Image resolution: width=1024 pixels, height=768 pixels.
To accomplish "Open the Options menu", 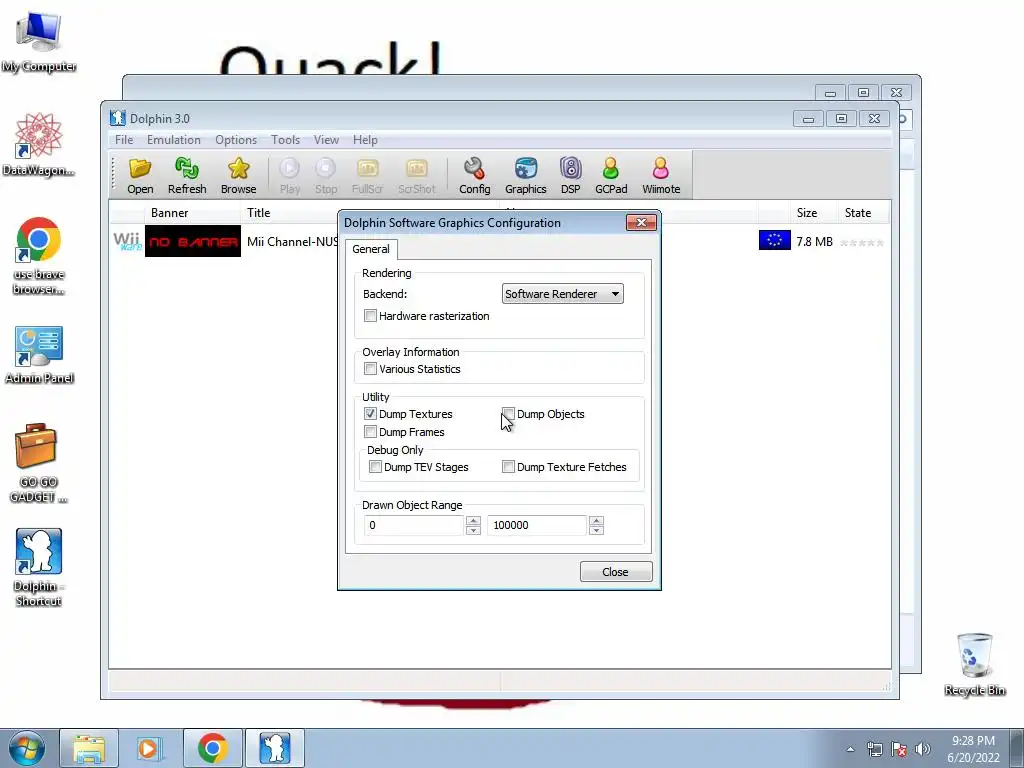I will click(x=236, y=140).
